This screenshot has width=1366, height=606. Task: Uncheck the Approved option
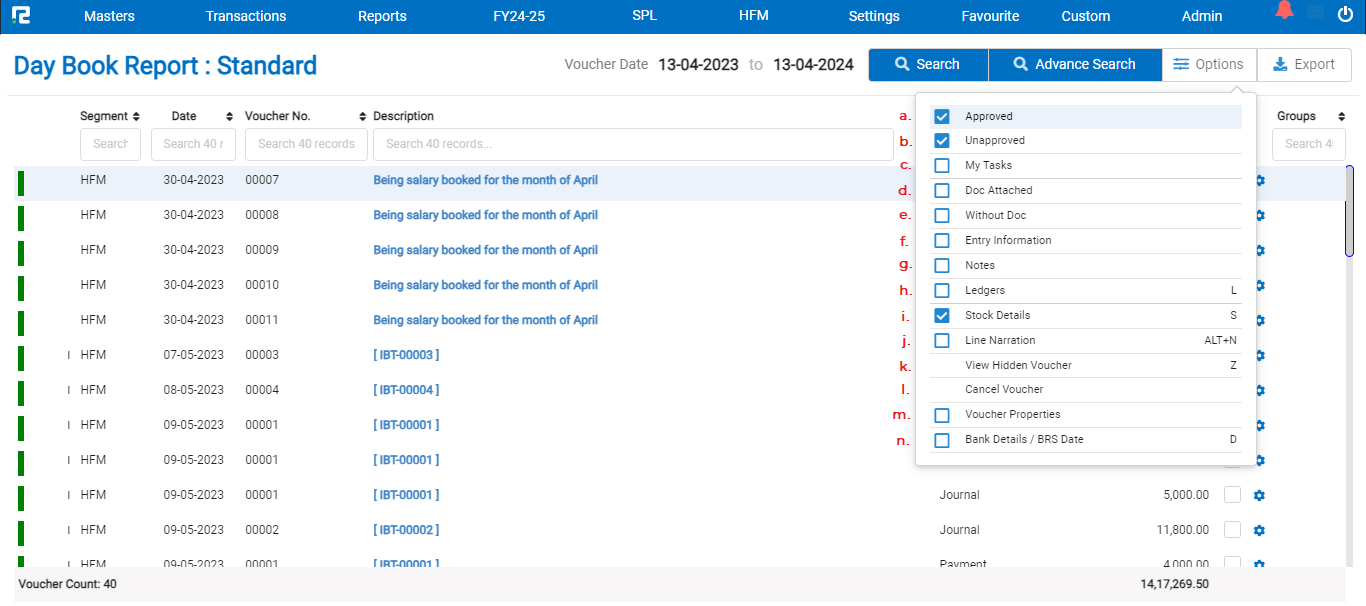pyautogui.click(x=942, y=116)
